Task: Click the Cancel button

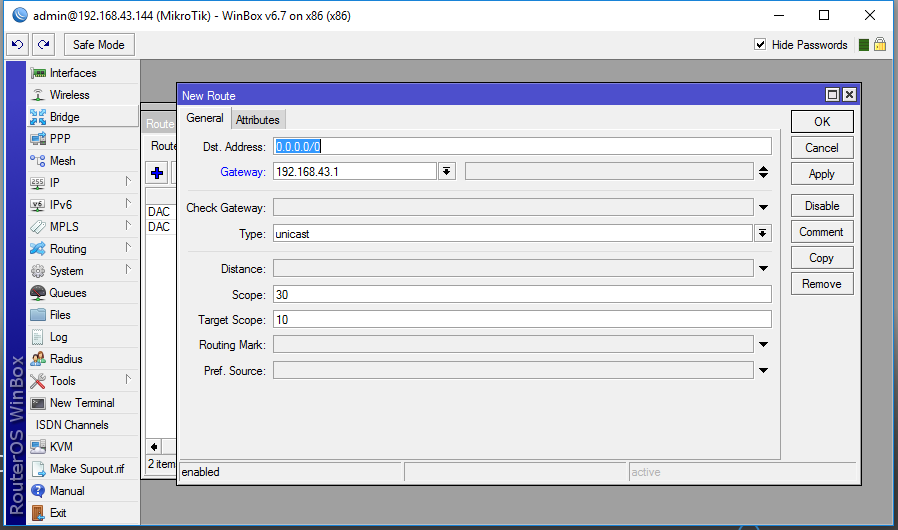Action: tap(822, 148)
